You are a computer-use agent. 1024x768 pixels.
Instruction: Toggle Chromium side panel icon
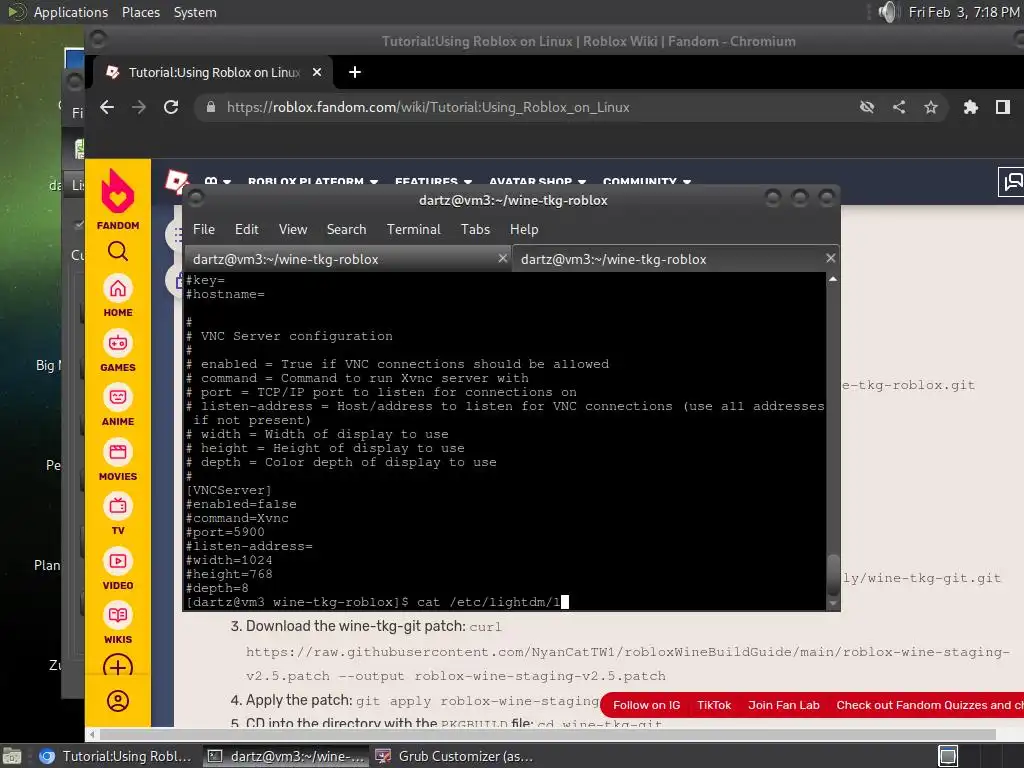[1003, 107]
